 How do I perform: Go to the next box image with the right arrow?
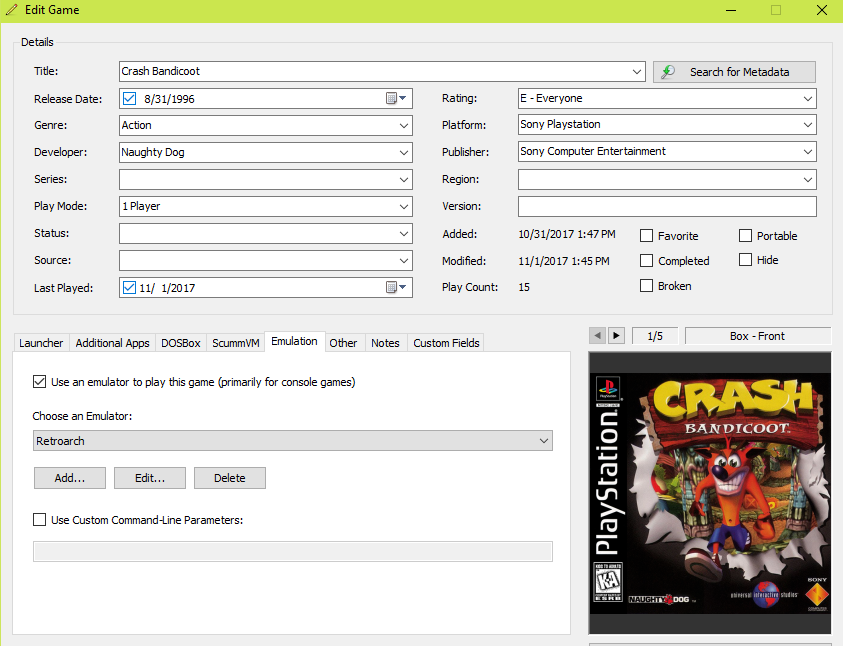tap(616, 336)
